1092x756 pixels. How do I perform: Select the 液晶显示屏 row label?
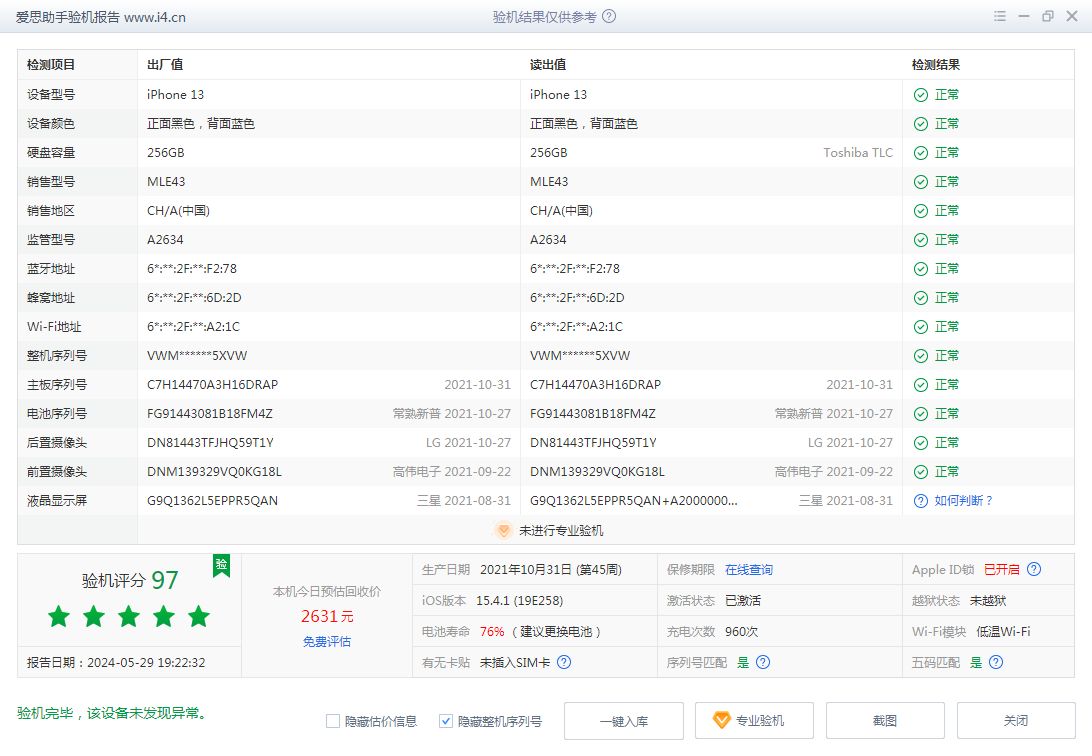(56, 501)
